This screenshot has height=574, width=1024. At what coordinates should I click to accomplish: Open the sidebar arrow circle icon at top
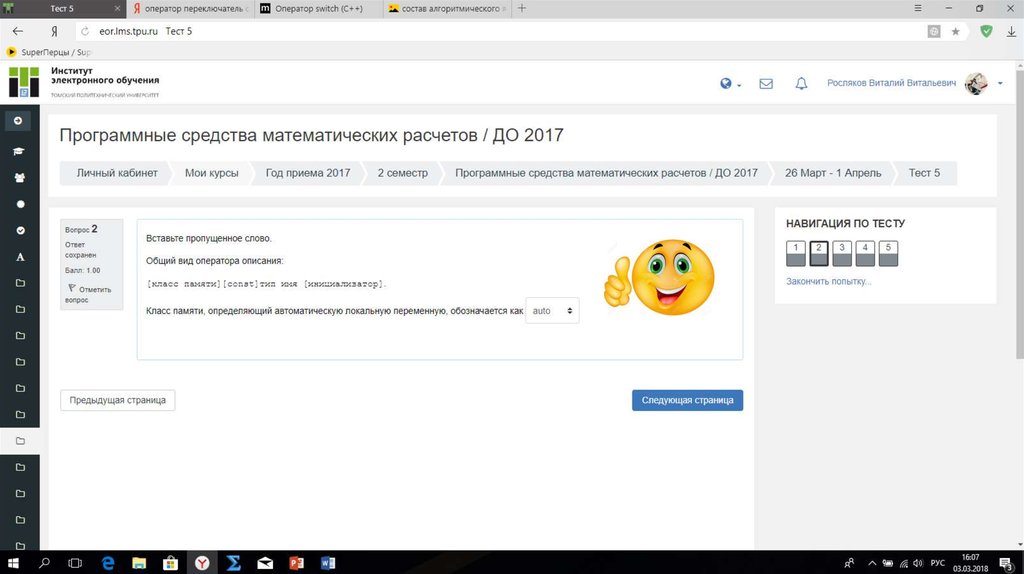(x=18, y=121)
